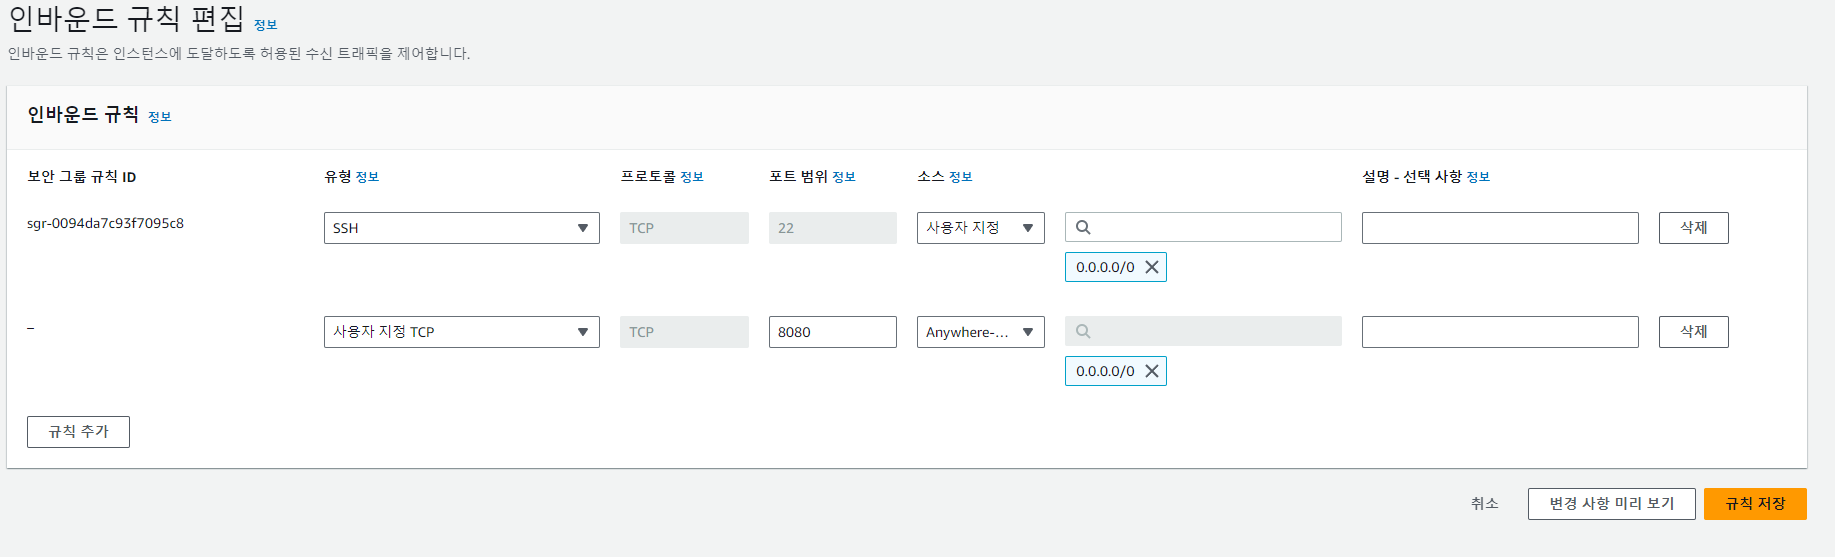
Task: Click 변경 사항 미리 보기 button
Action: tap(1612, 504)
